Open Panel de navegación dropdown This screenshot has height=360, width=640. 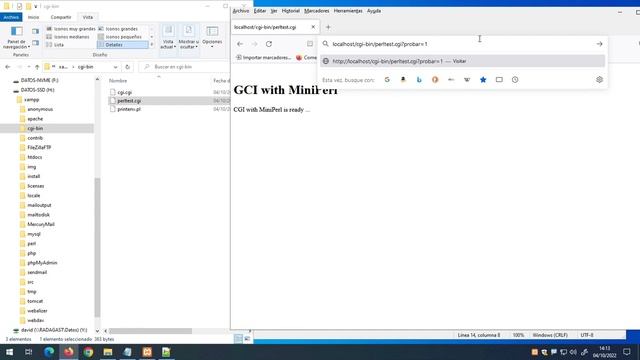click(x=16, y=38)
